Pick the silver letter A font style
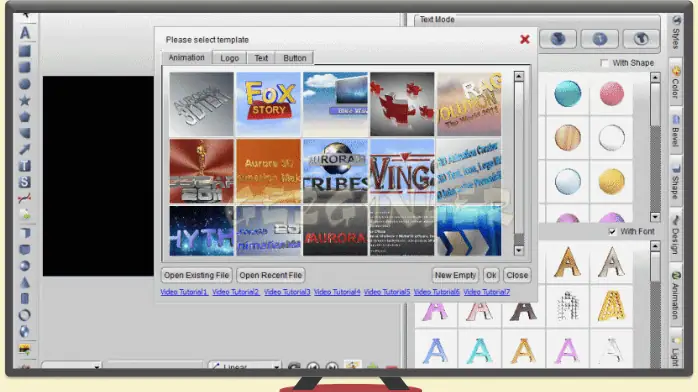The image size is (698, 392). tap(612, 263)
